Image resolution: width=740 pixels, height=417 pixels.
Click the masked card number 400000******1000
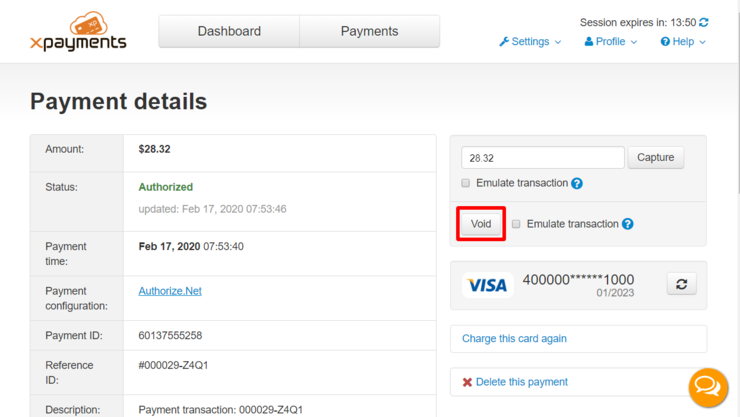578,280
